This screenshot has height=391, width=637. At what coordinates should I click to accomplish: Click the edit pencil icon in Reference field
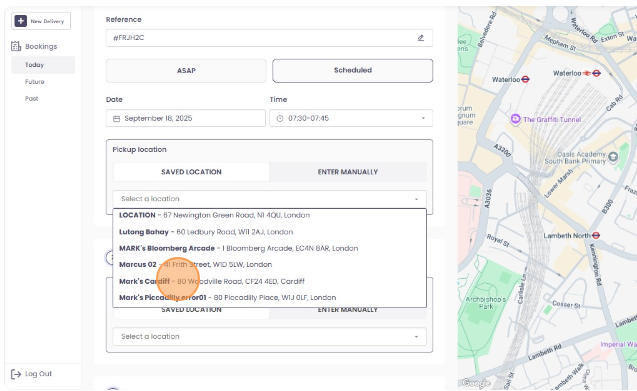tap(421, 38)
